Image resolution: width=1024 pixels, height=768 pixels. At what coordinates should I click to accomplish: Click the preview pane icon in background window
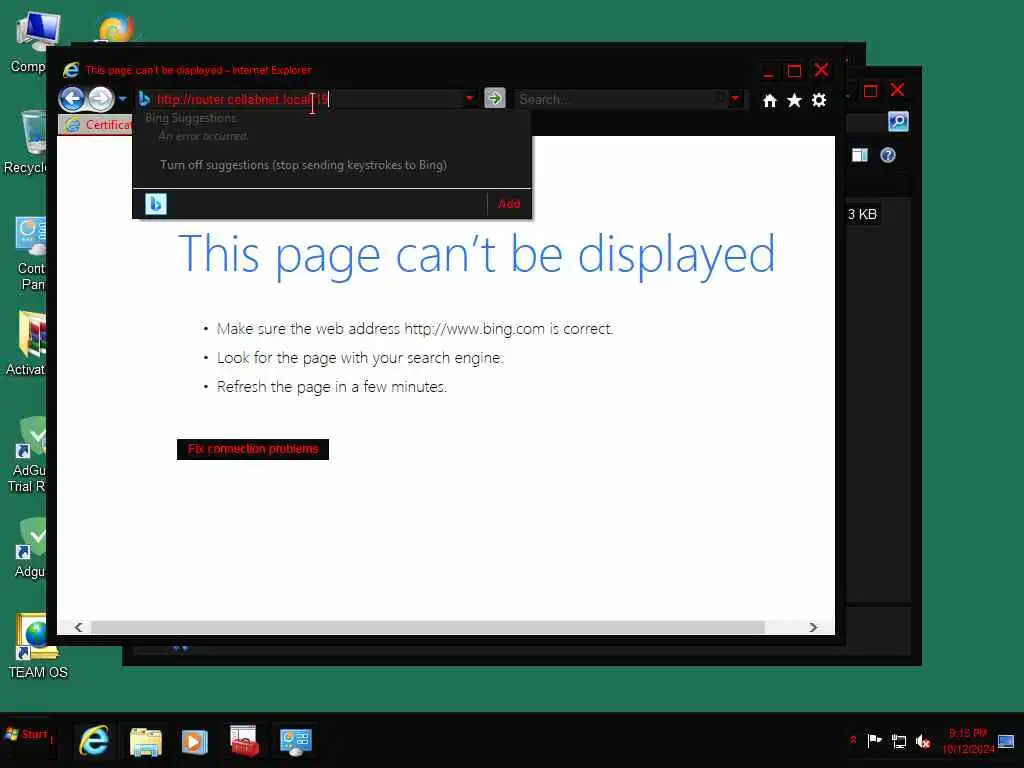(859, 155)
